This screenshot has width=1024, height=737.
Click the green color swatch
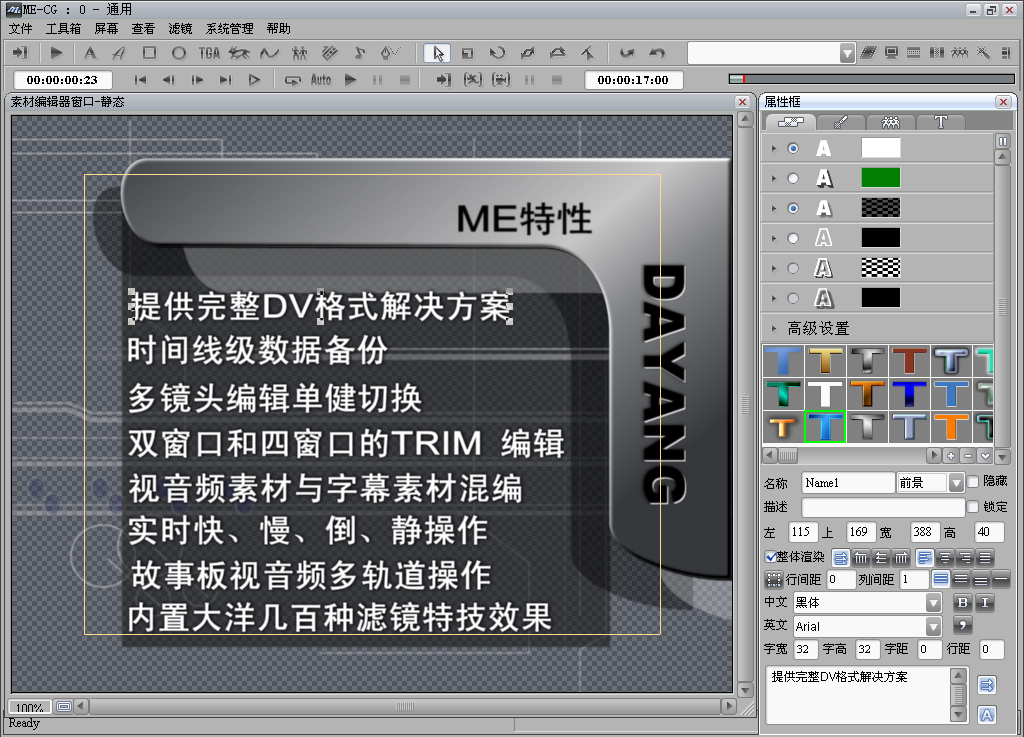pyautogui.click(x=880, y=178)
